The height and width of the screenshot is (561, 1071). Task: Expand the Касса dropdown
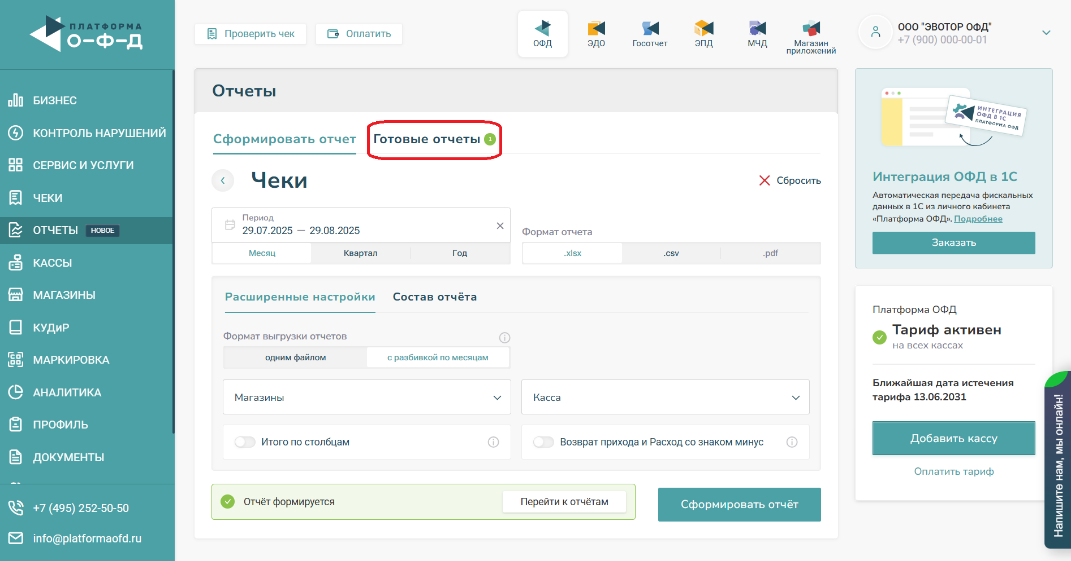coord(665,397)
